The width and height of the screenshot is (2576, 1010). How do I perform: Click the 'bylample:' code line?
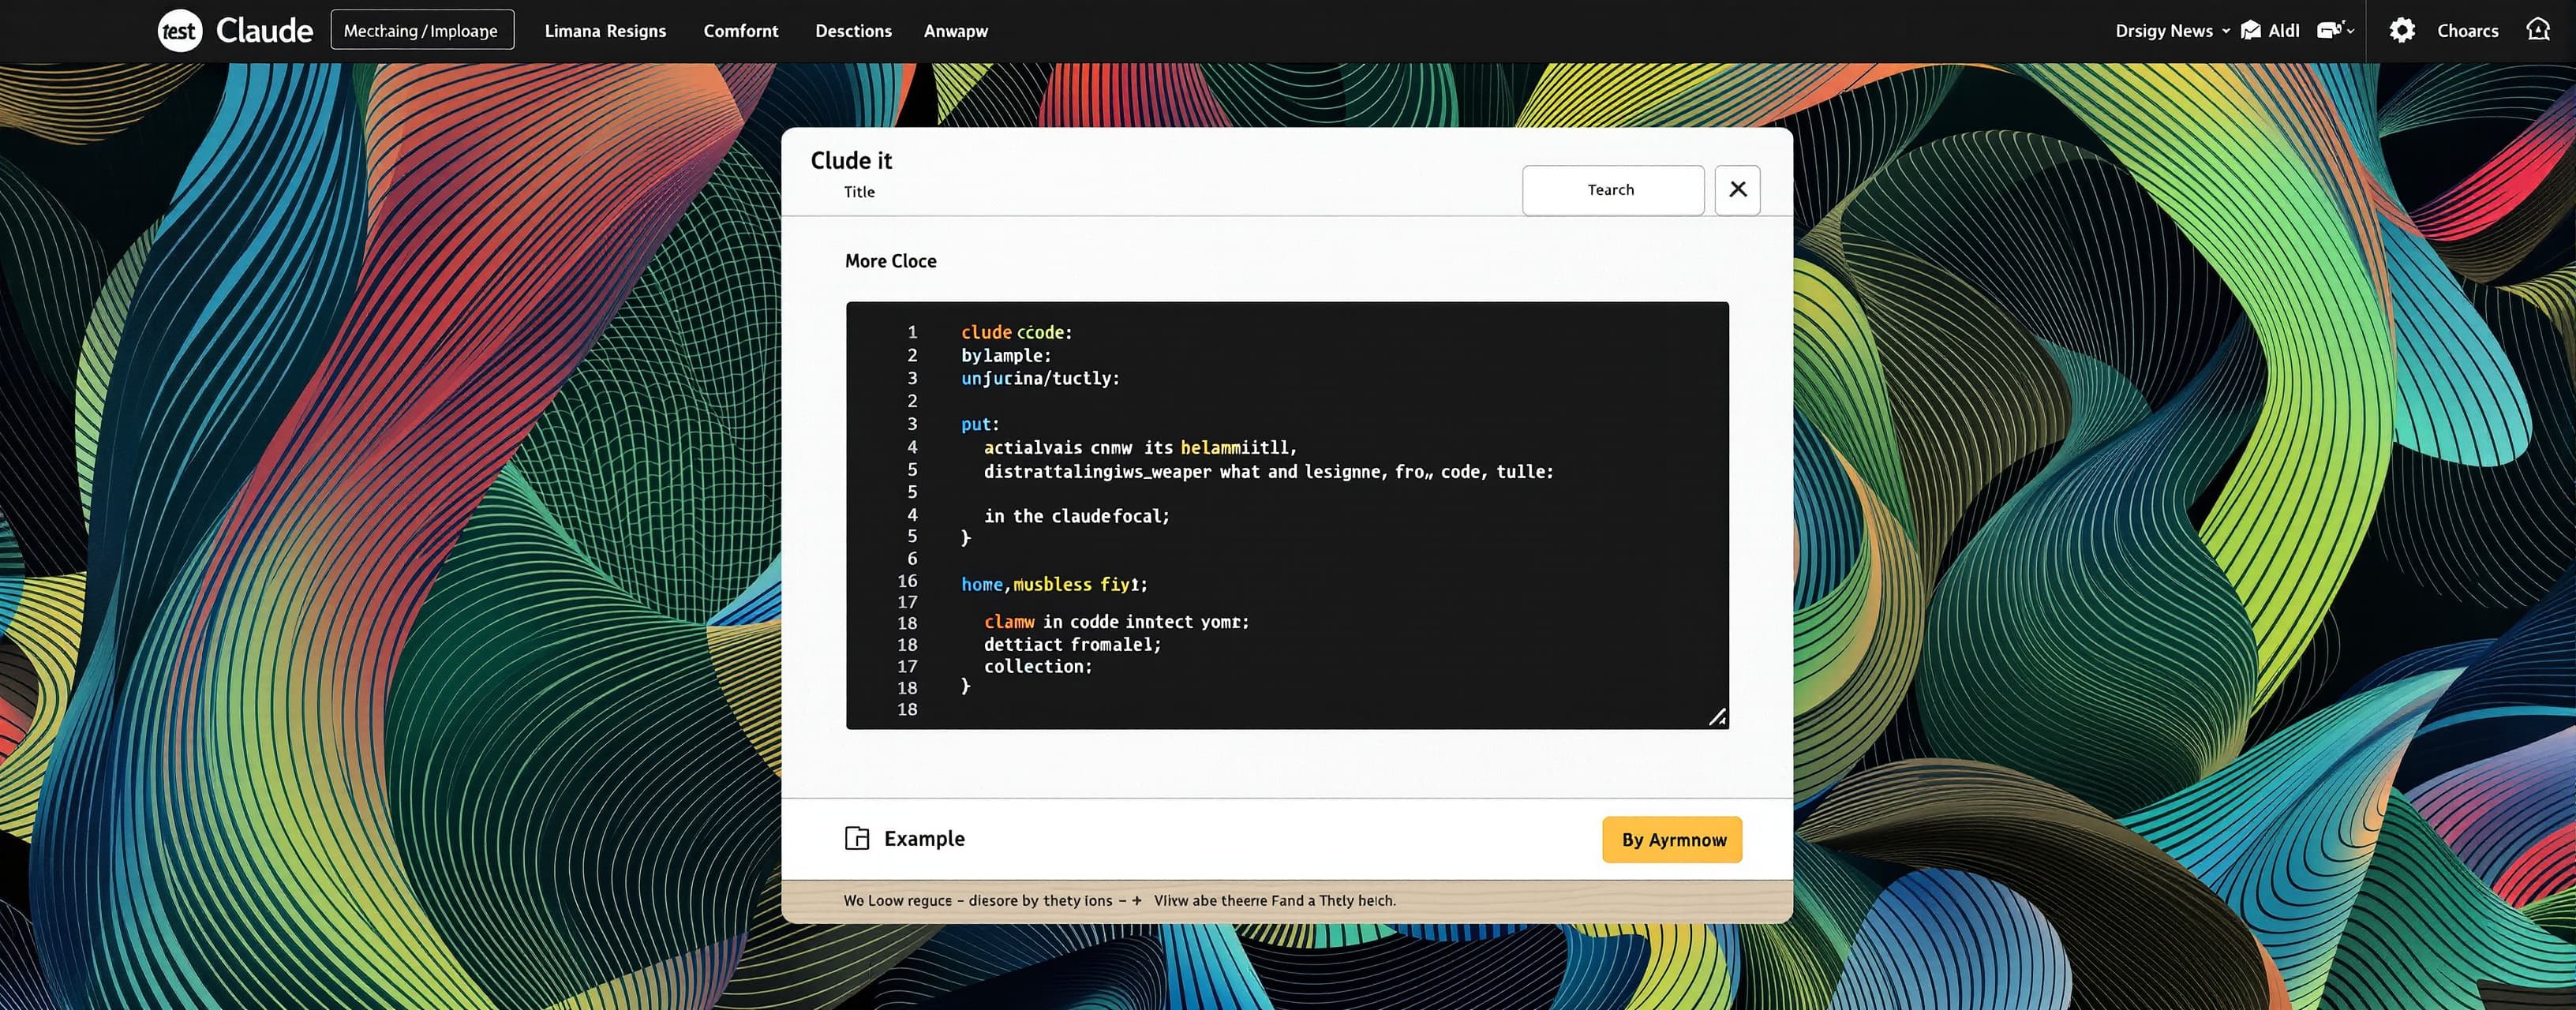[1006, 355]
